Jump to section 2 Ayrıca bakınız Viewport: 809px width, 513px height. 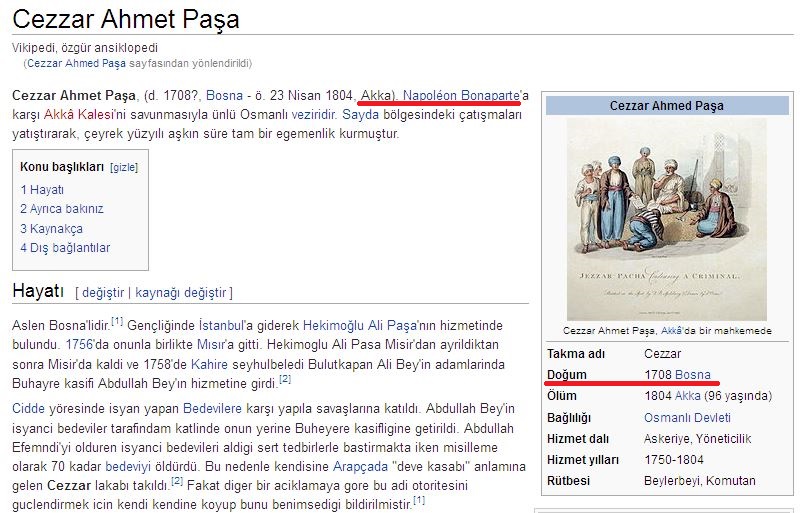[62, 209]
